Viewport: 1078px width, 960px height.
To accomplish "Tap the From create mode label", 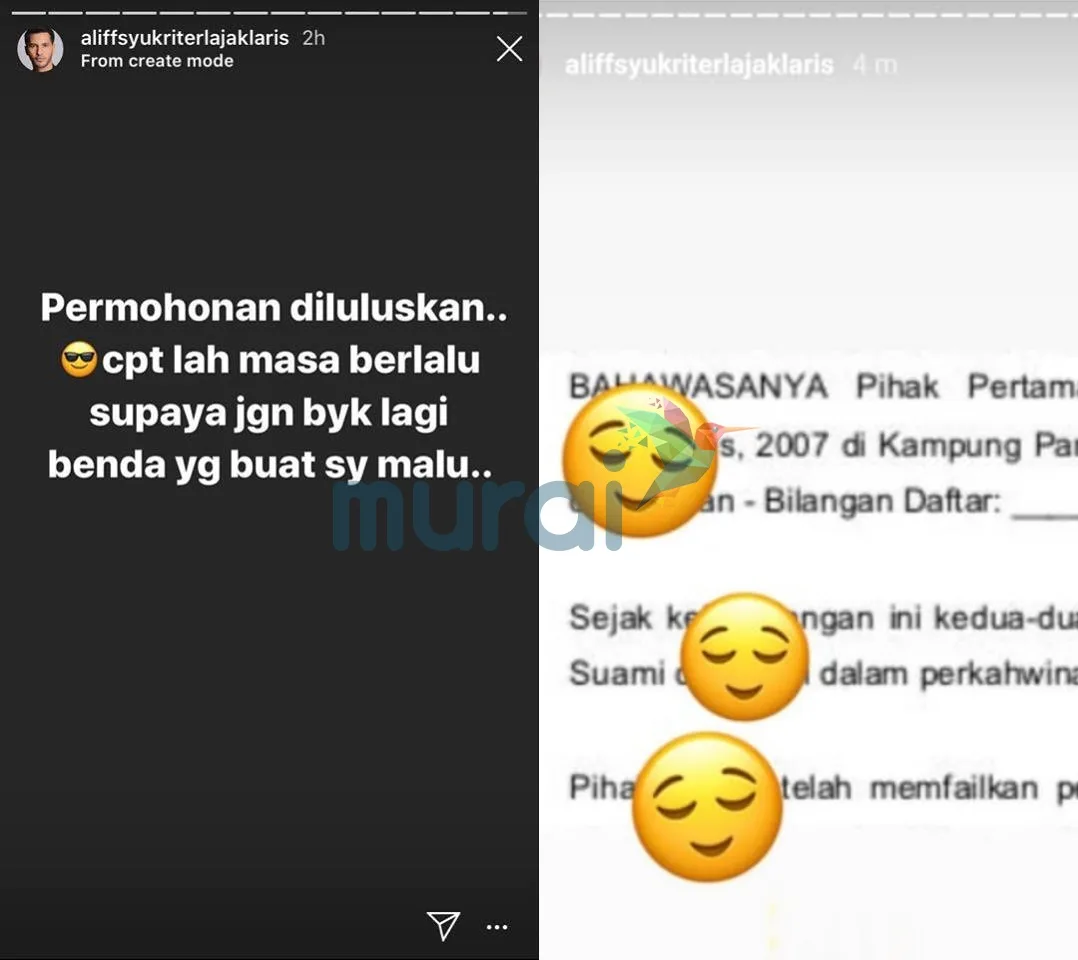I will pyautogui.click(x=157, y=61).
